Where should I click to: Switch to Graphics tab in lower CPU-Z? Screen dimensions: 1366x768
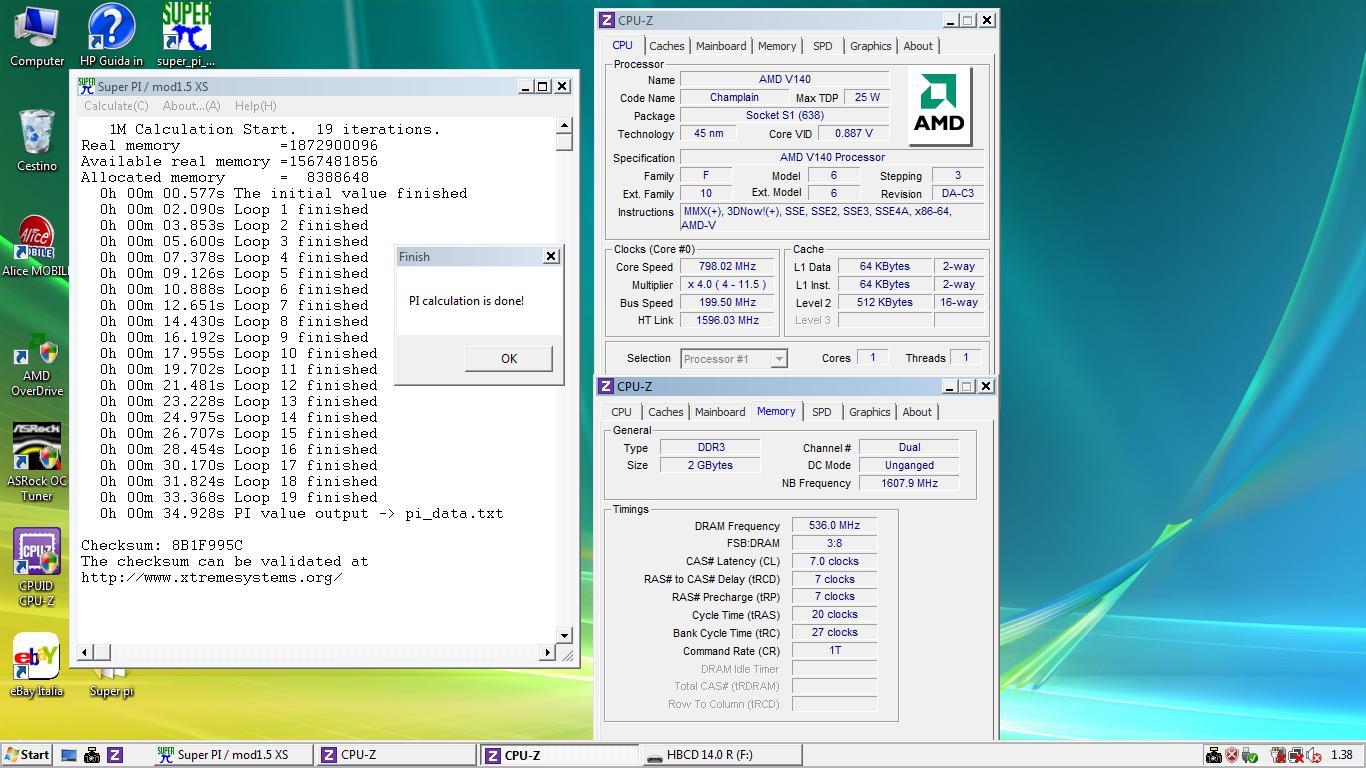869,412
